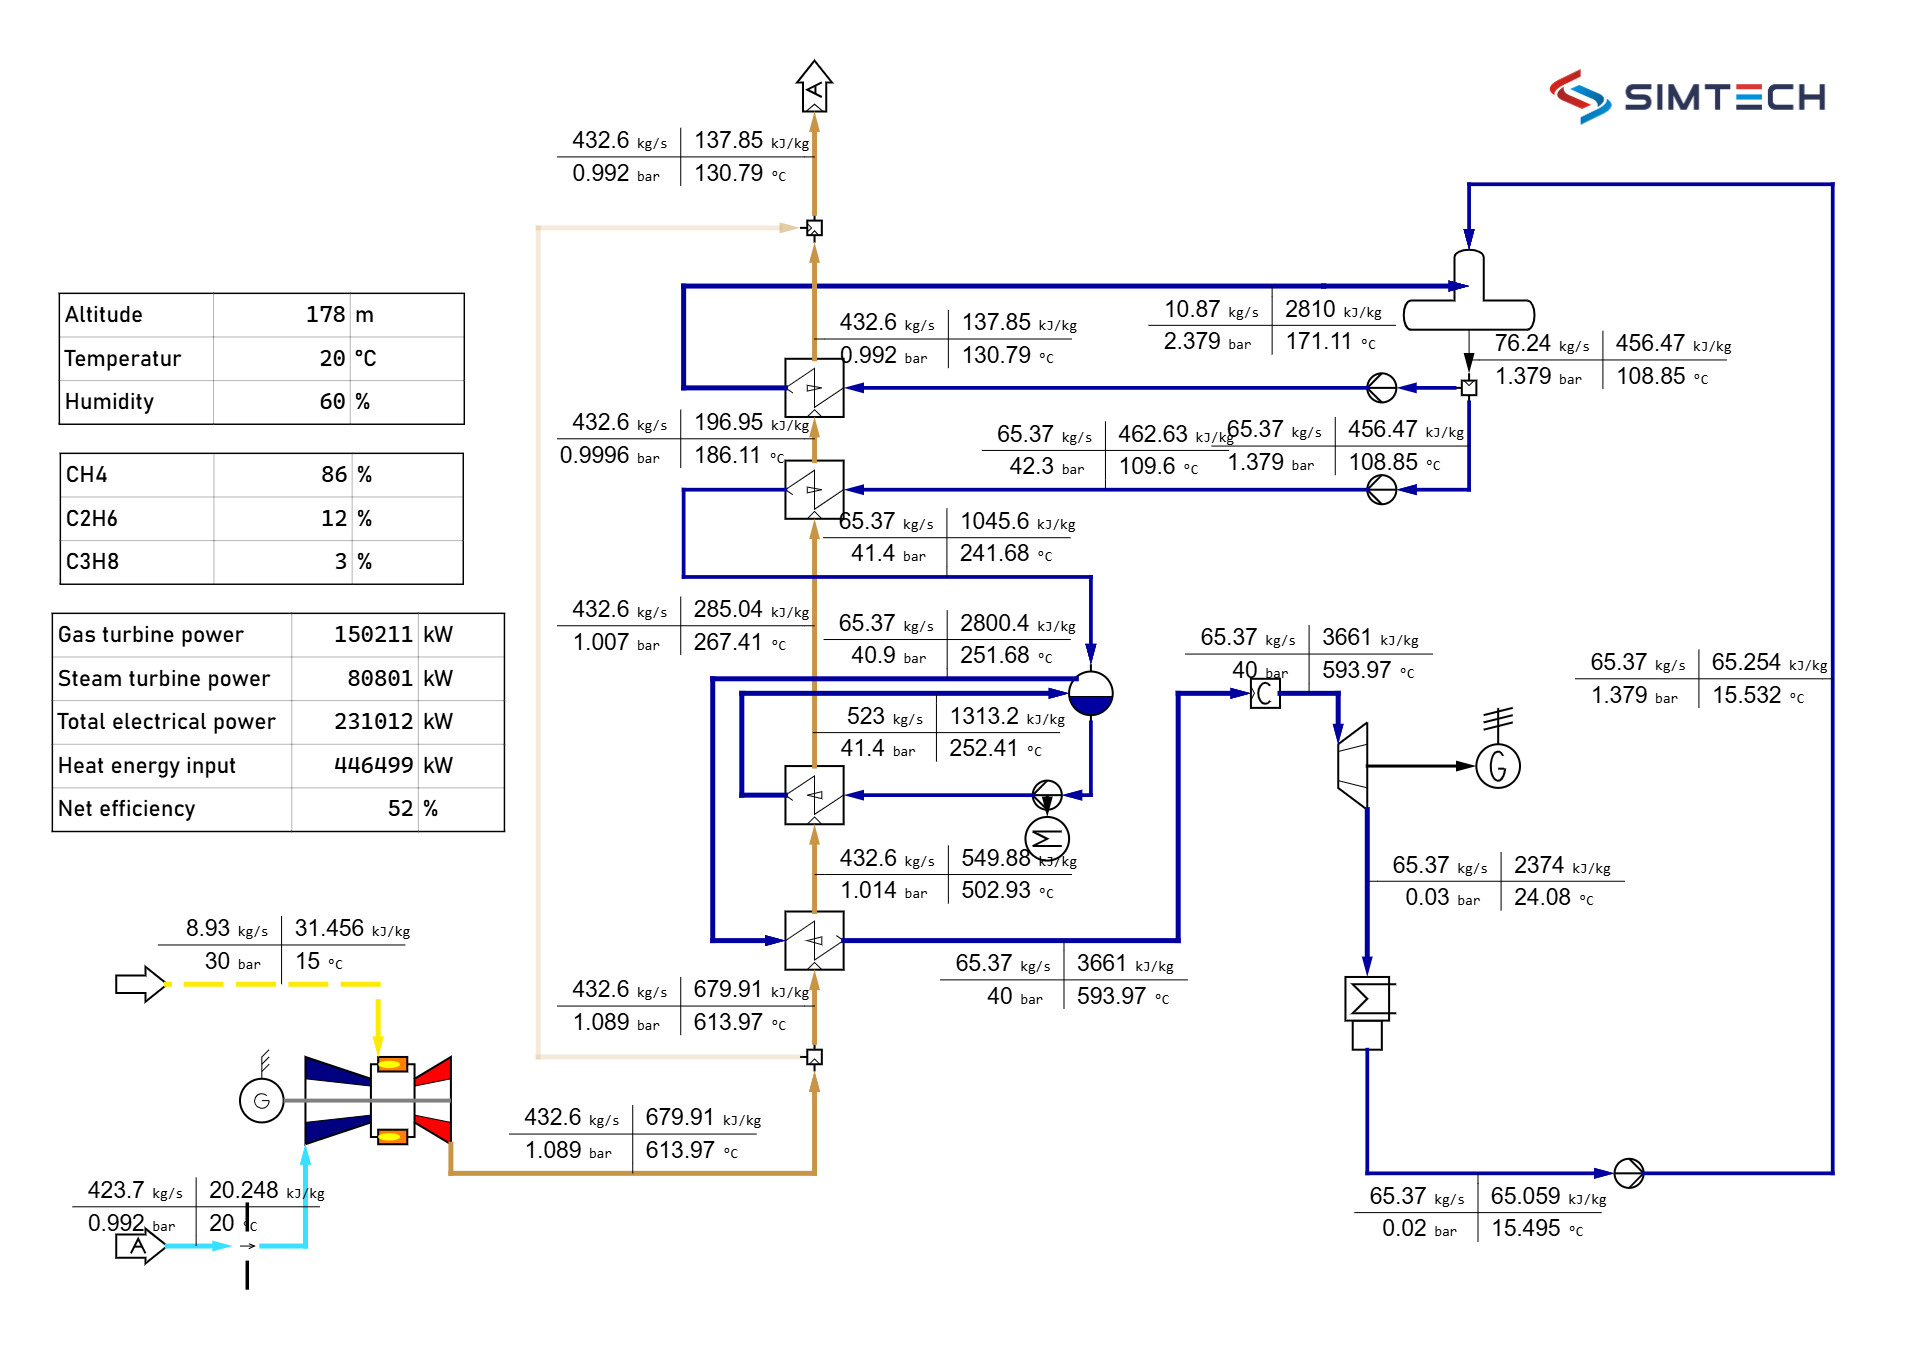Click the fuel mass flow 8.93 kg/s
Screen dimensions: 1920x1357
pyautogui.click(x=227, y=929)
